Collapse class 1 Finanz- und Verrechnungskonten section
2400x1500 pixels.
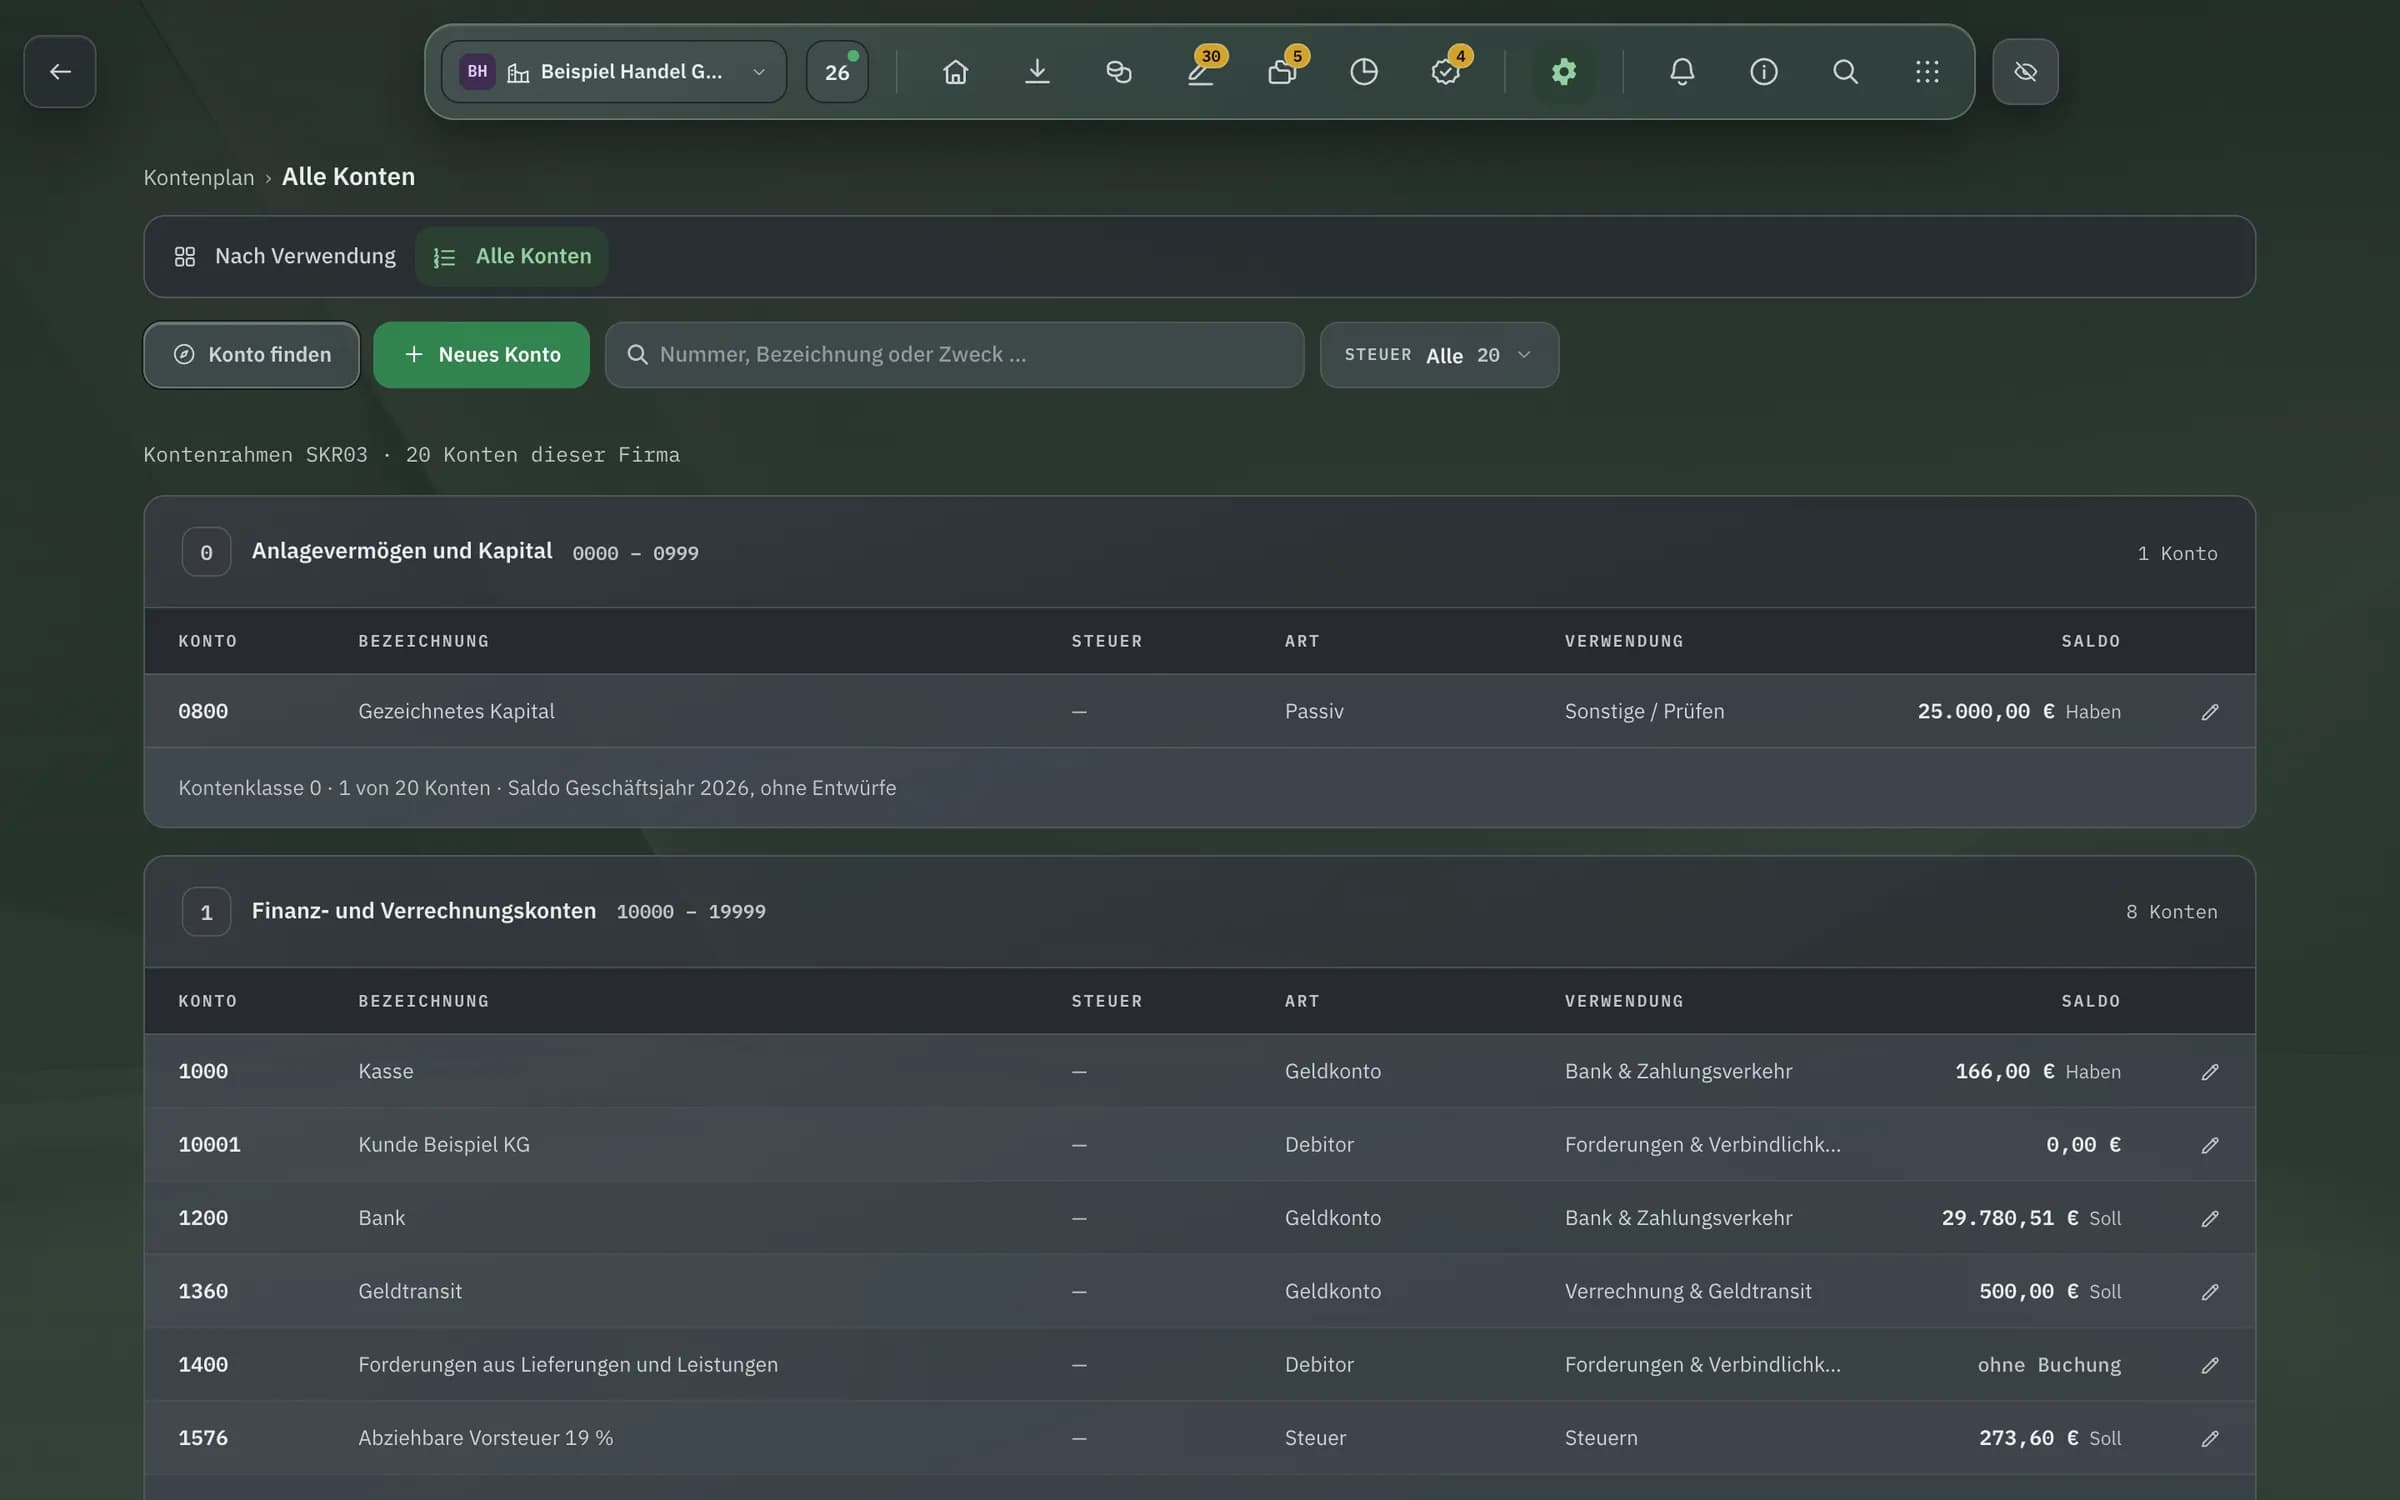pos(1199,911)
